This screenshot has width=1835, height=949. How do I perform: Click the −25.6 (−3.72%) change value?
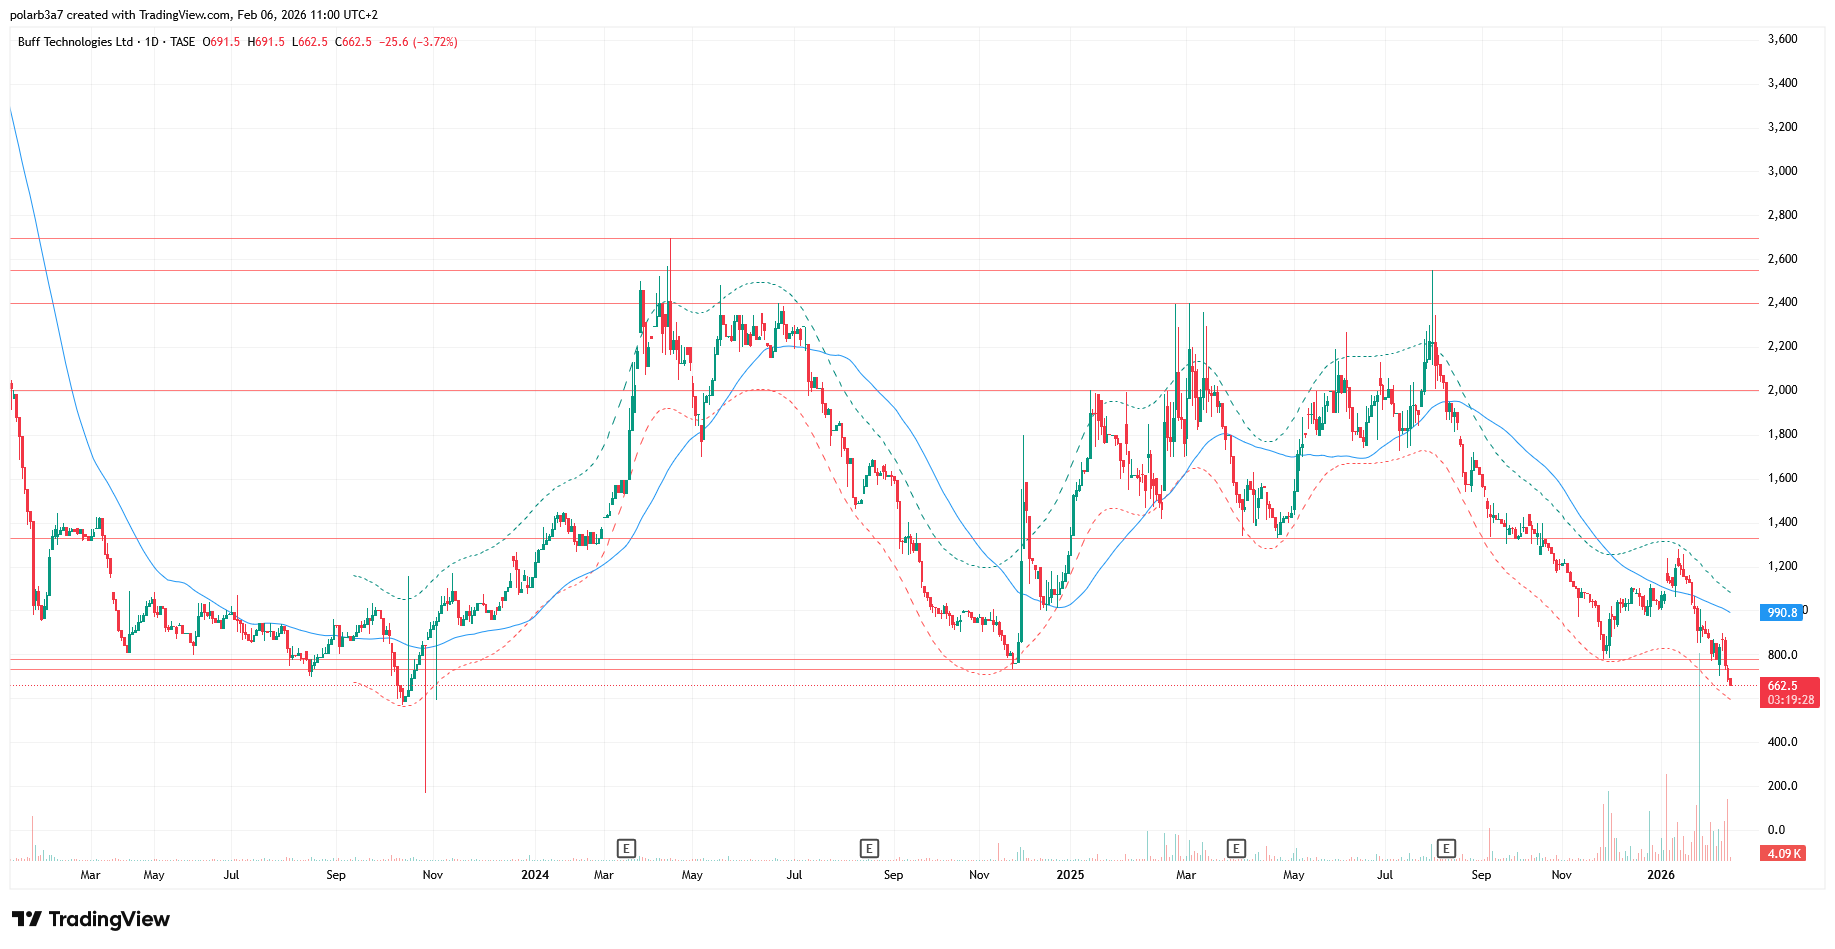click(x=419, y=42)
